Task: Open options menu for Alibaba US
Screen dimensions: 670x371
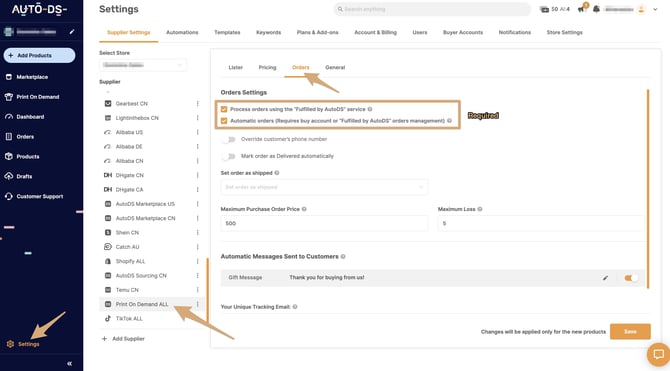Action: [x=197, y=132]
